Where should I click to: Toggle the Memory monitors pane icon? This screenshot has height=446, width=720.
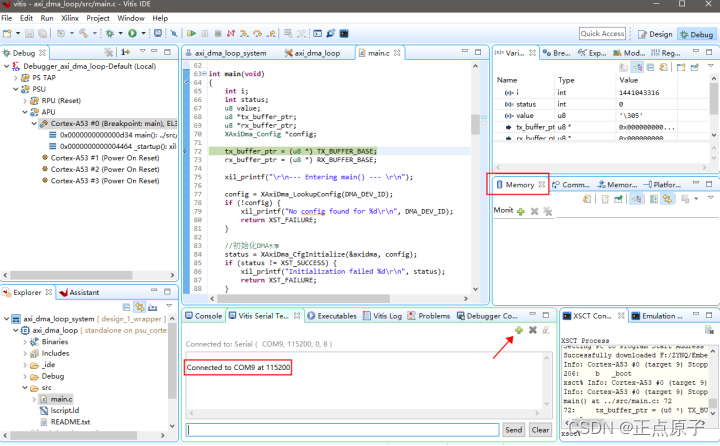click(x=636, y=199)
